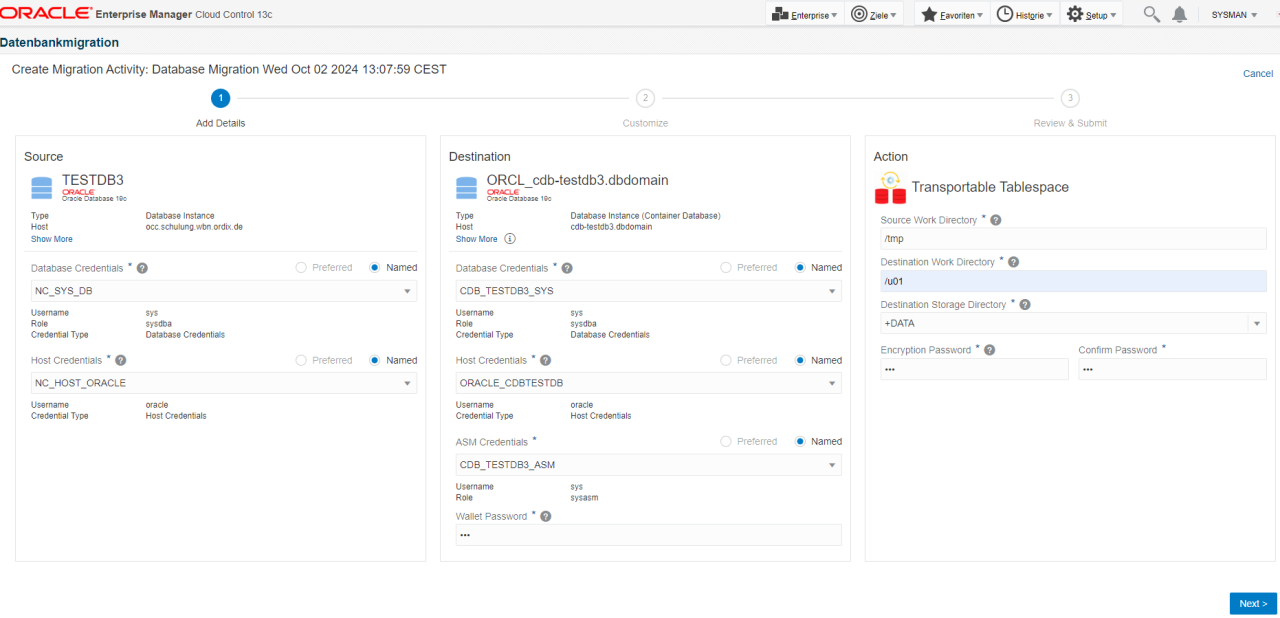The height and width of the screenshot is (618, 1280).
Task: Select Named for destination Host Credentials
Action: pyautogui.click(x=800, y=360)
